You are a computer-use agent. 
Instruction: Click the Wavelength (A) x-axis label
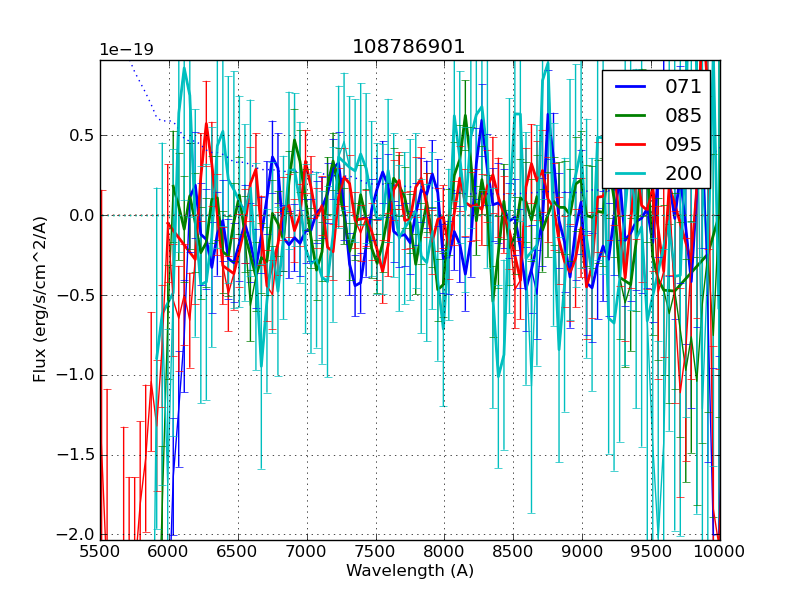(x=410, y=571)
